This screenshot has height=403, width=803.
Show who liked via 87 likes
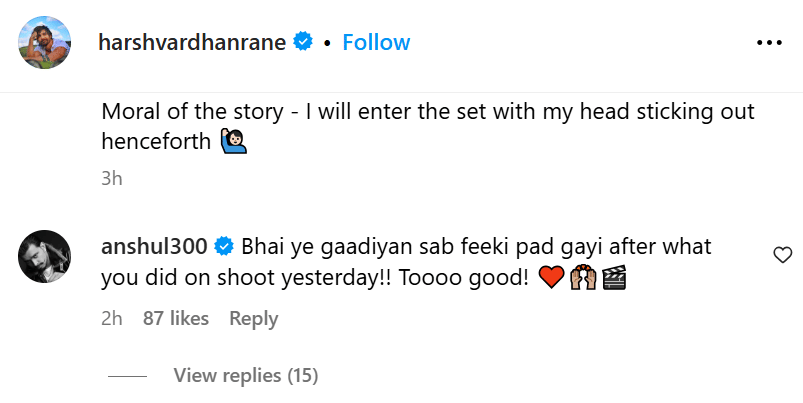(176, 318)
